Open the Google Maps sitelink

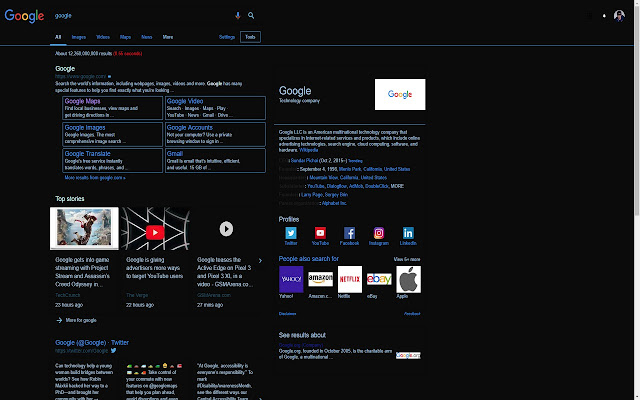[82, 101]
